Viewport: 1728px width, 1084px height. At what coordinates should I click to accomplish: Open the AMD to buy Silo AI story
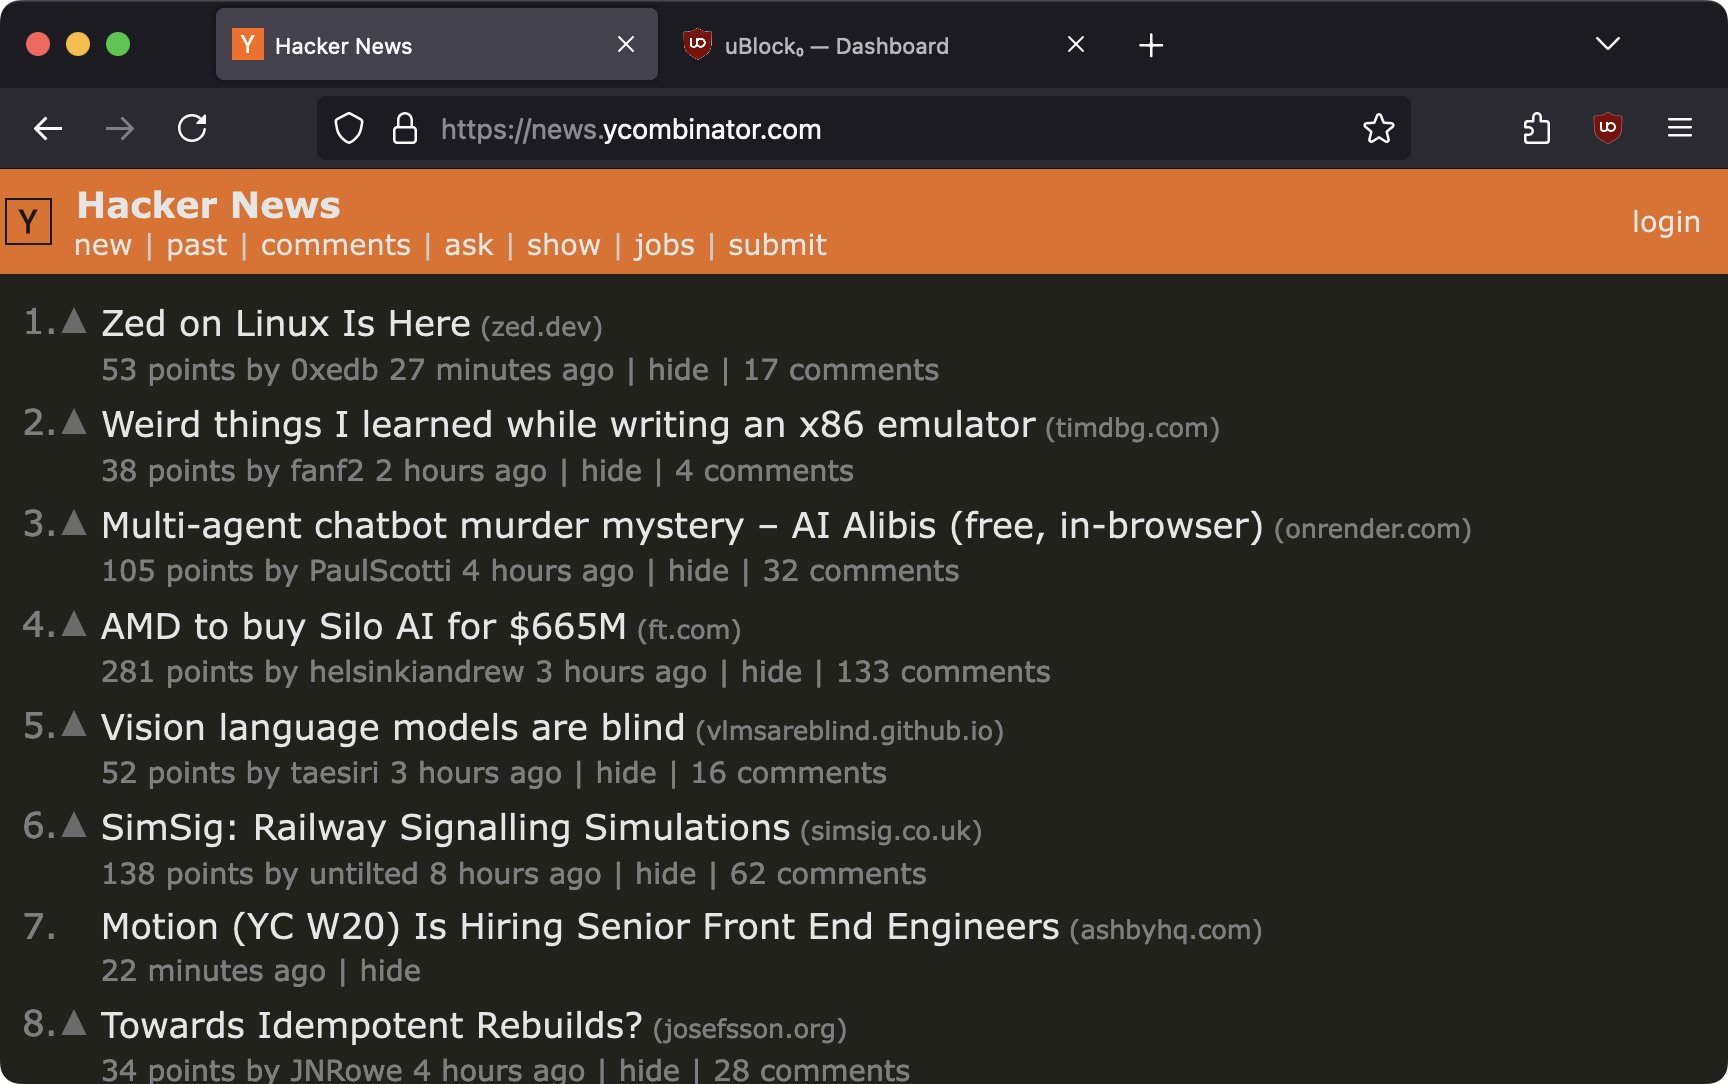tap(363, 626)
